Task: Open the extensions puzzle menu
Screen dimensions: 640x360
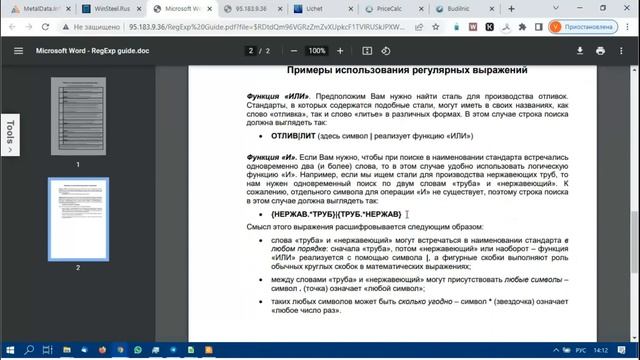Action: pyautogui.click(x=522, y=27)
